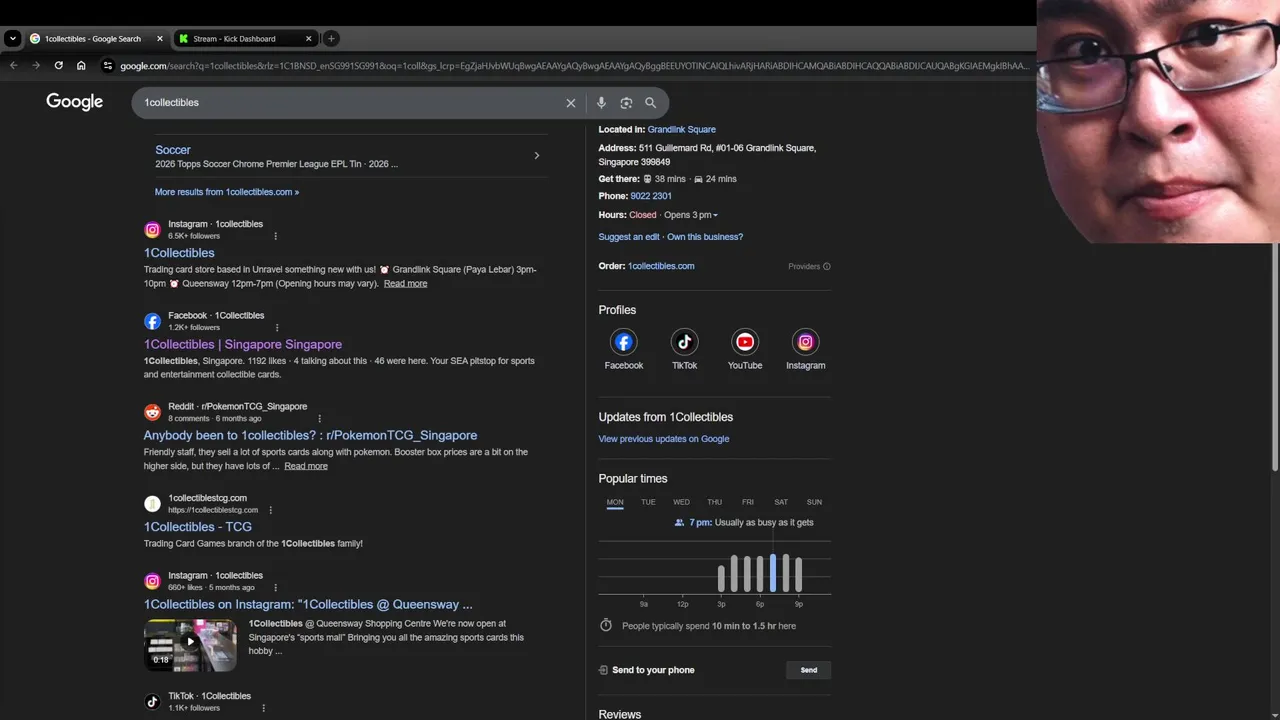Screen dimensions: 1280x720
Task: Open options for the Reddit result
Action: click(320, 419)
